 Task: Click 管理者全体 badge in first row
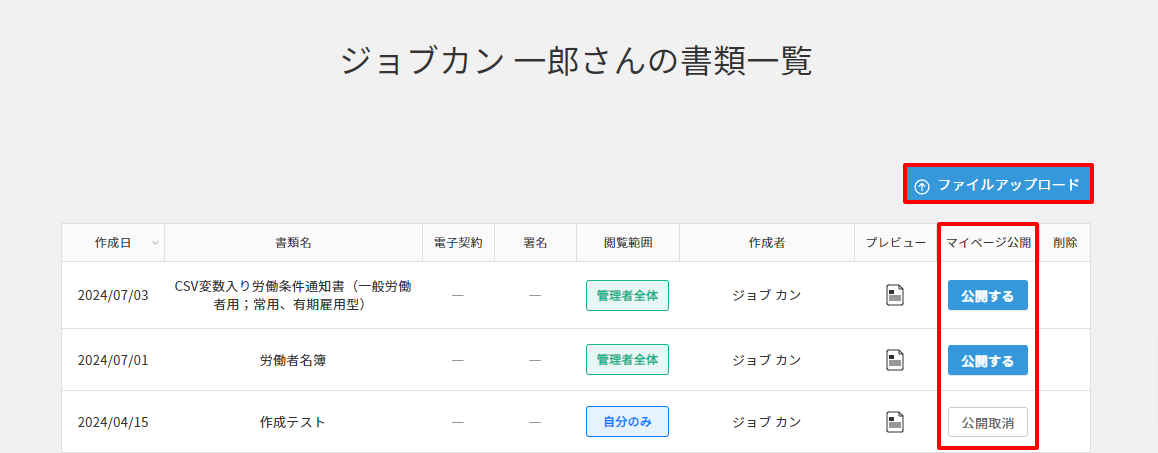tap(627, 296)
